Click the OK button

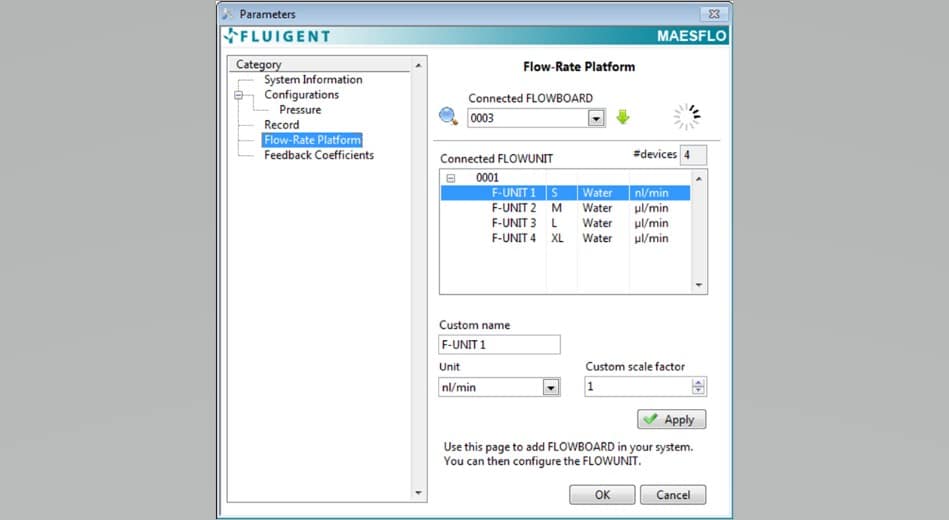pos(602,495)
